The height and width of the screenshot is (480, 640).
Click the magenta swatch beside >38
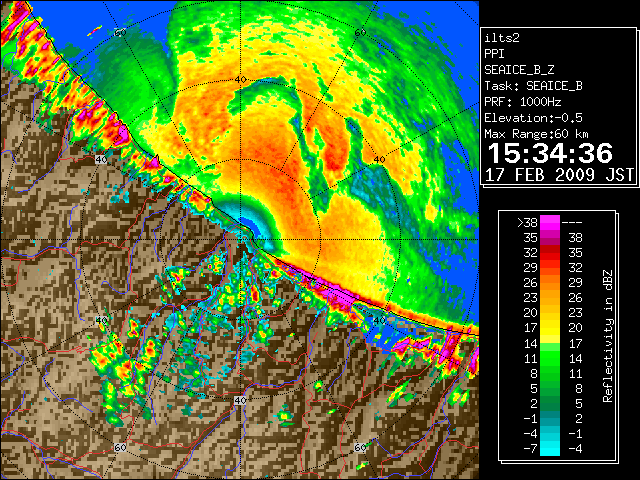point(550,223)
